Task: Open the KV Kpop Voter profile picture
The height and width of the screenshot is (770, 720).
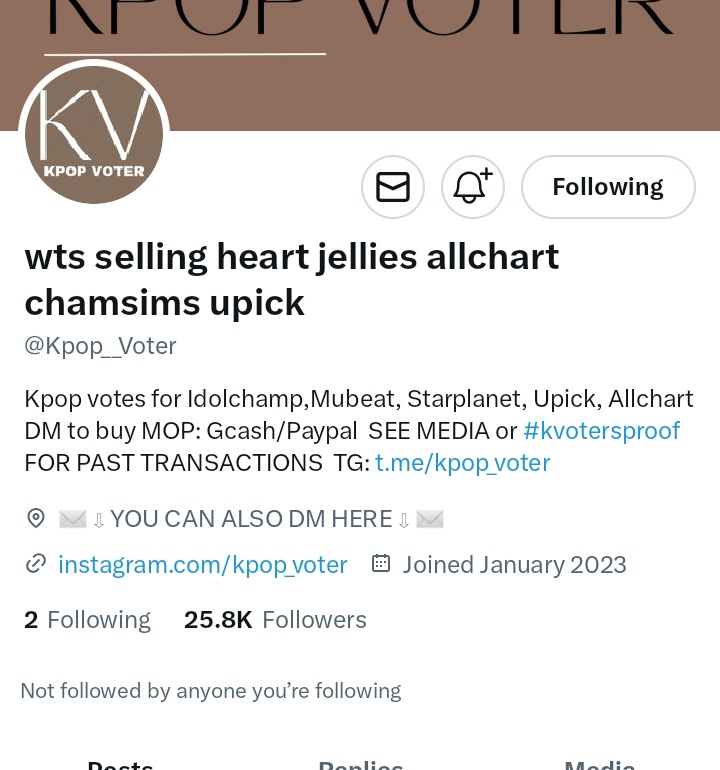Action: pyautogui.click(x=94, y=135)
